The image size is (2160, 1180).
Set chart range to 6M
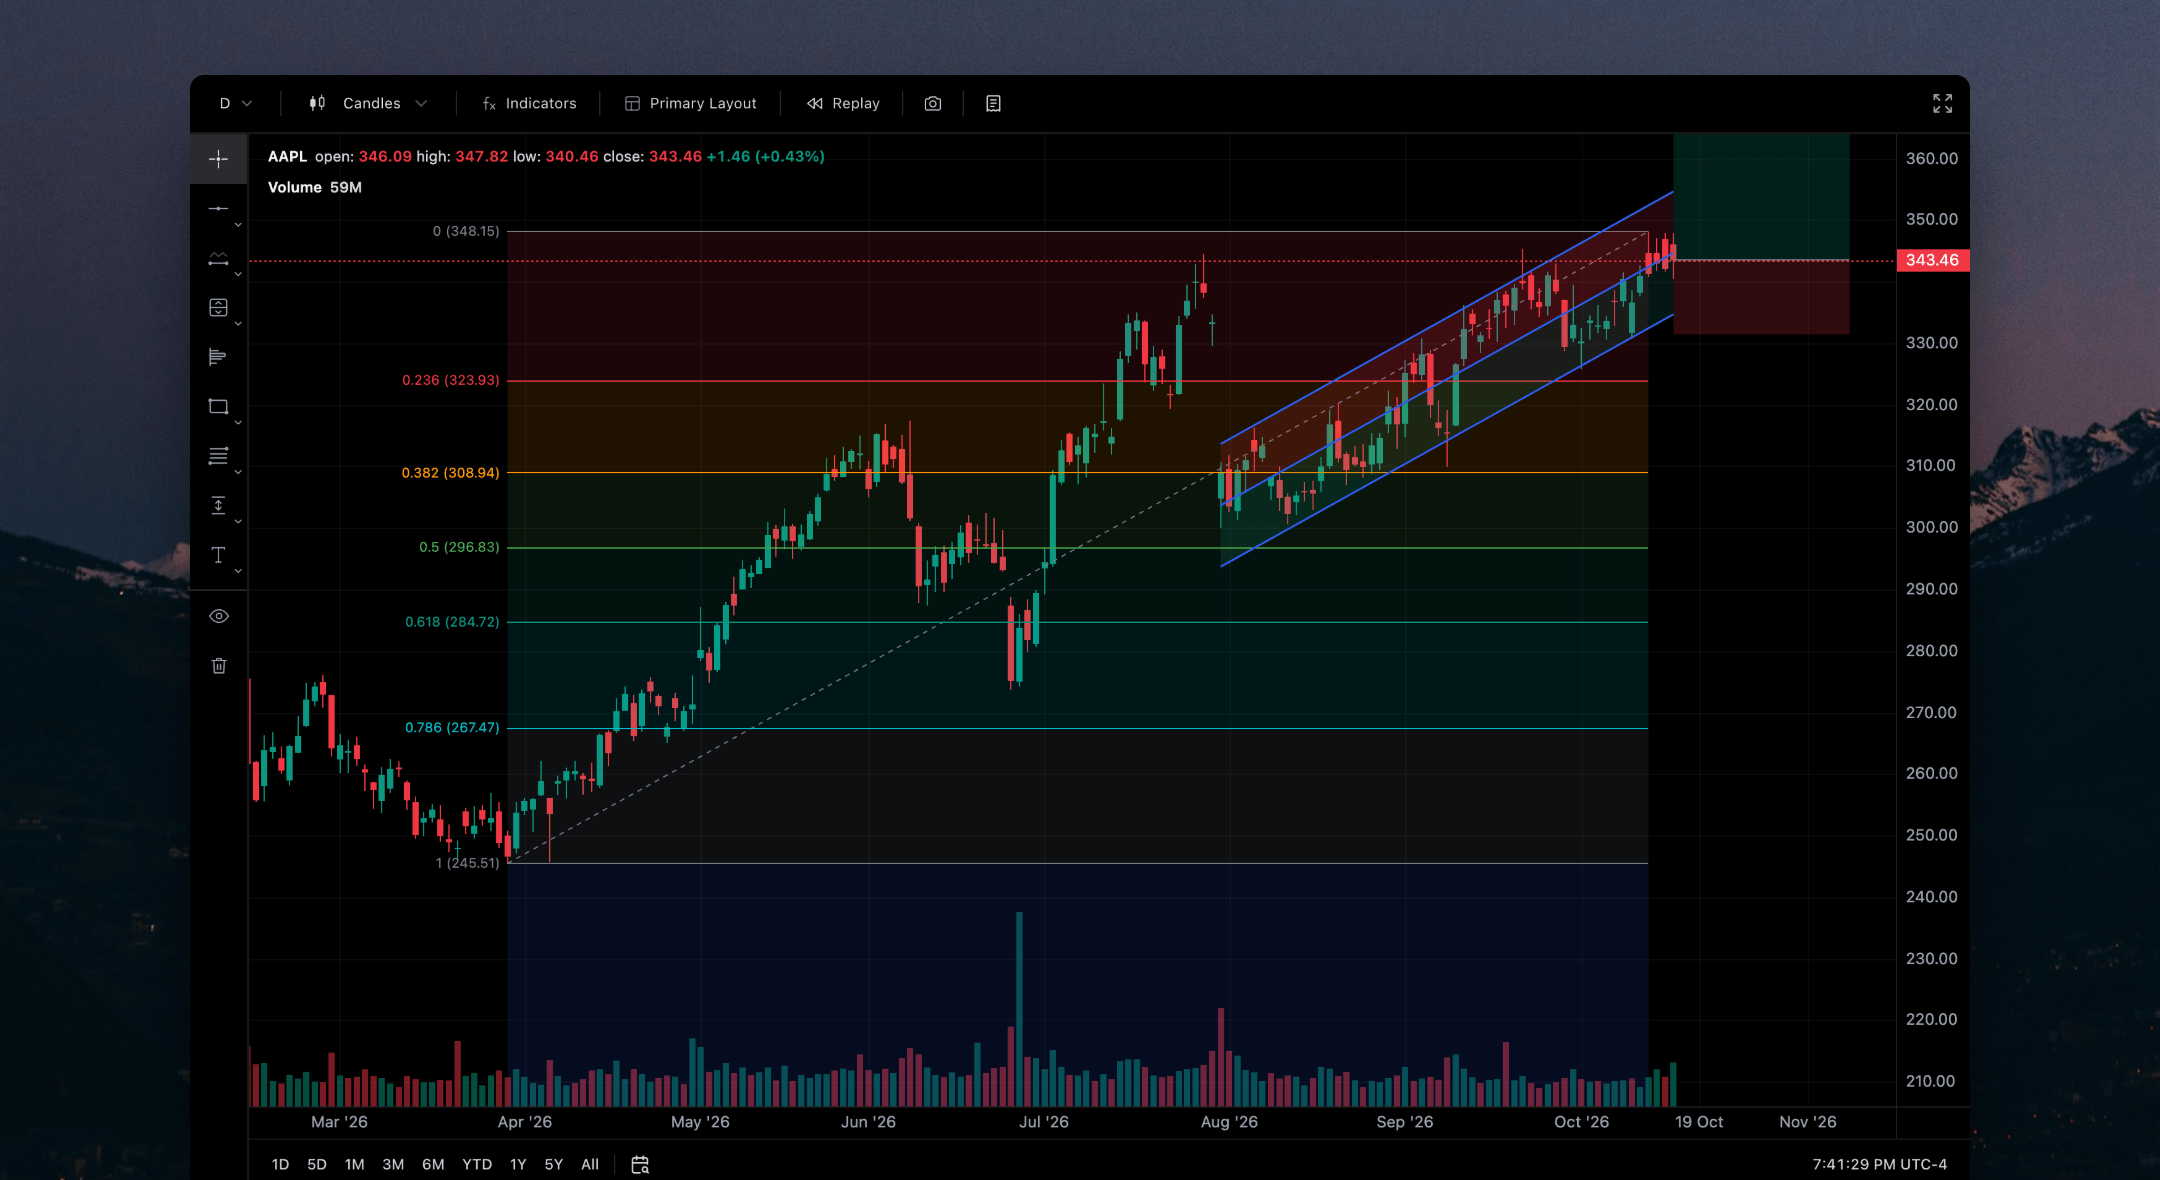coord(433,1164)
